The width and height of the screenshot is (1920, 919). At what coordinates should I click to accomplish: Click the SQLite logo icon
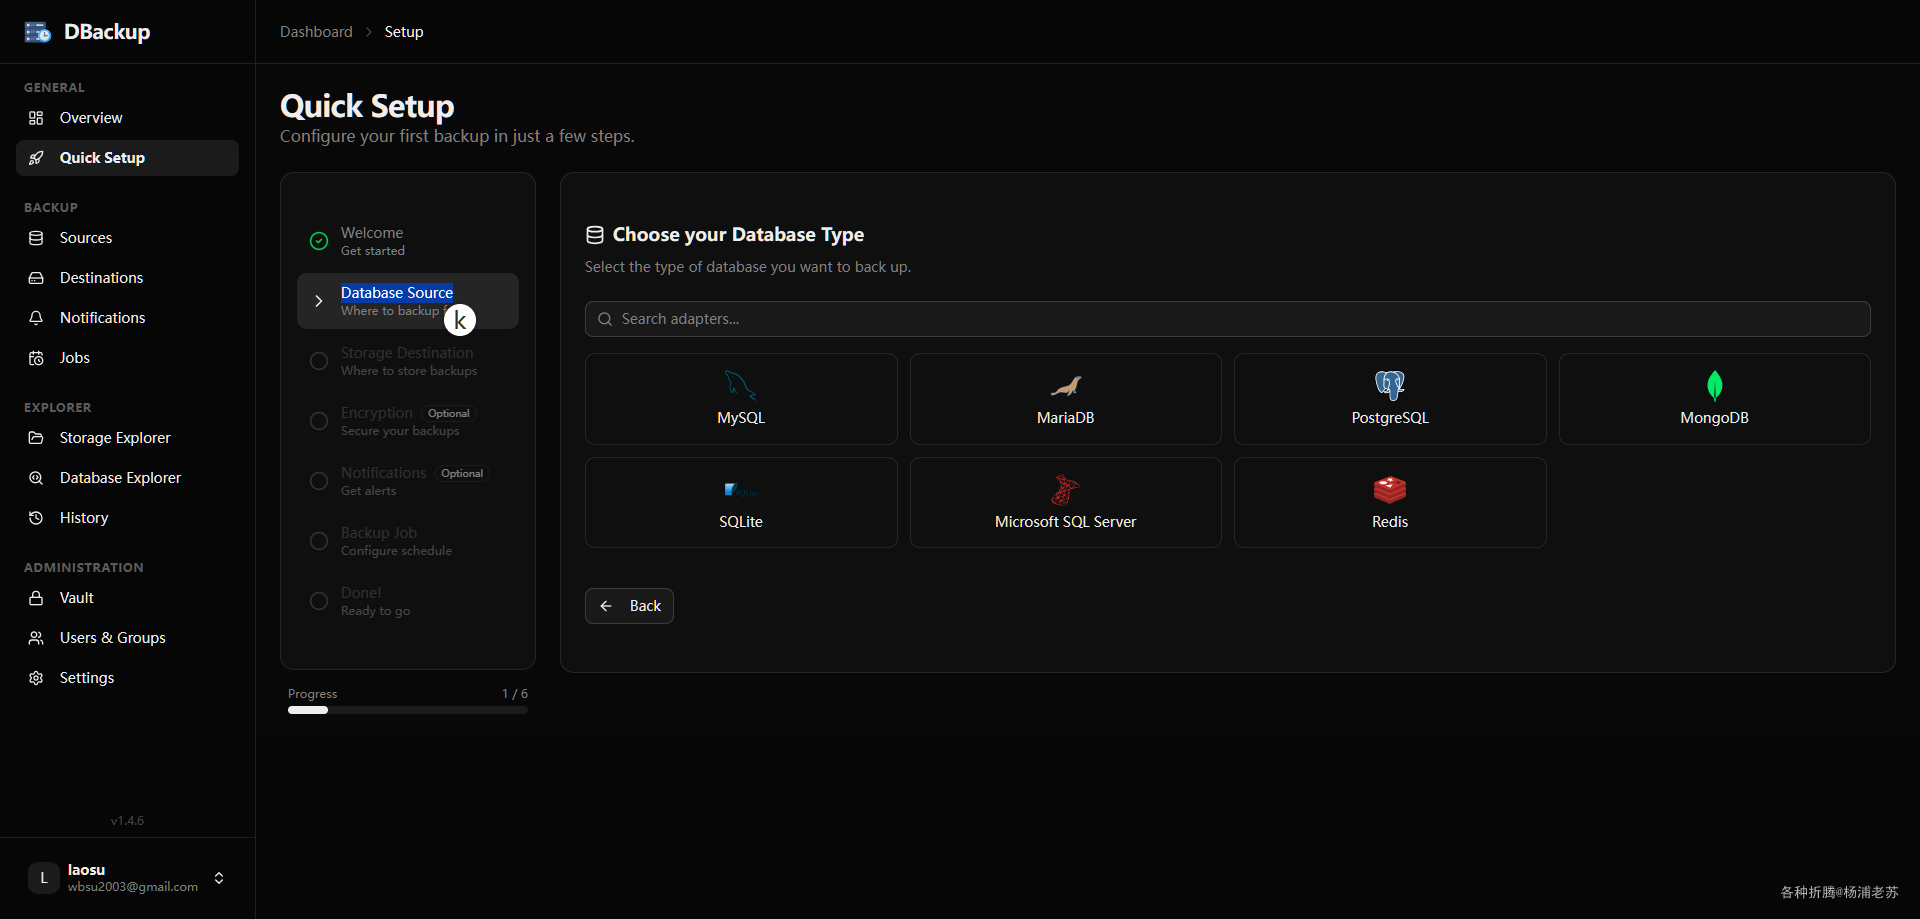pos(740,489)
